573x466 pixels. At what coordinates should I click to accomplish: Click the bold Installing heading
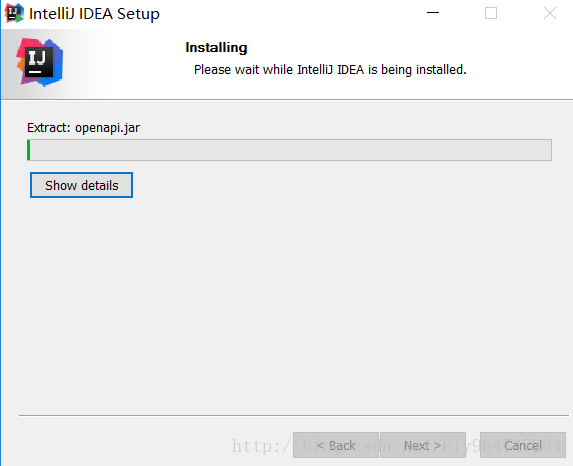[216, 48]
